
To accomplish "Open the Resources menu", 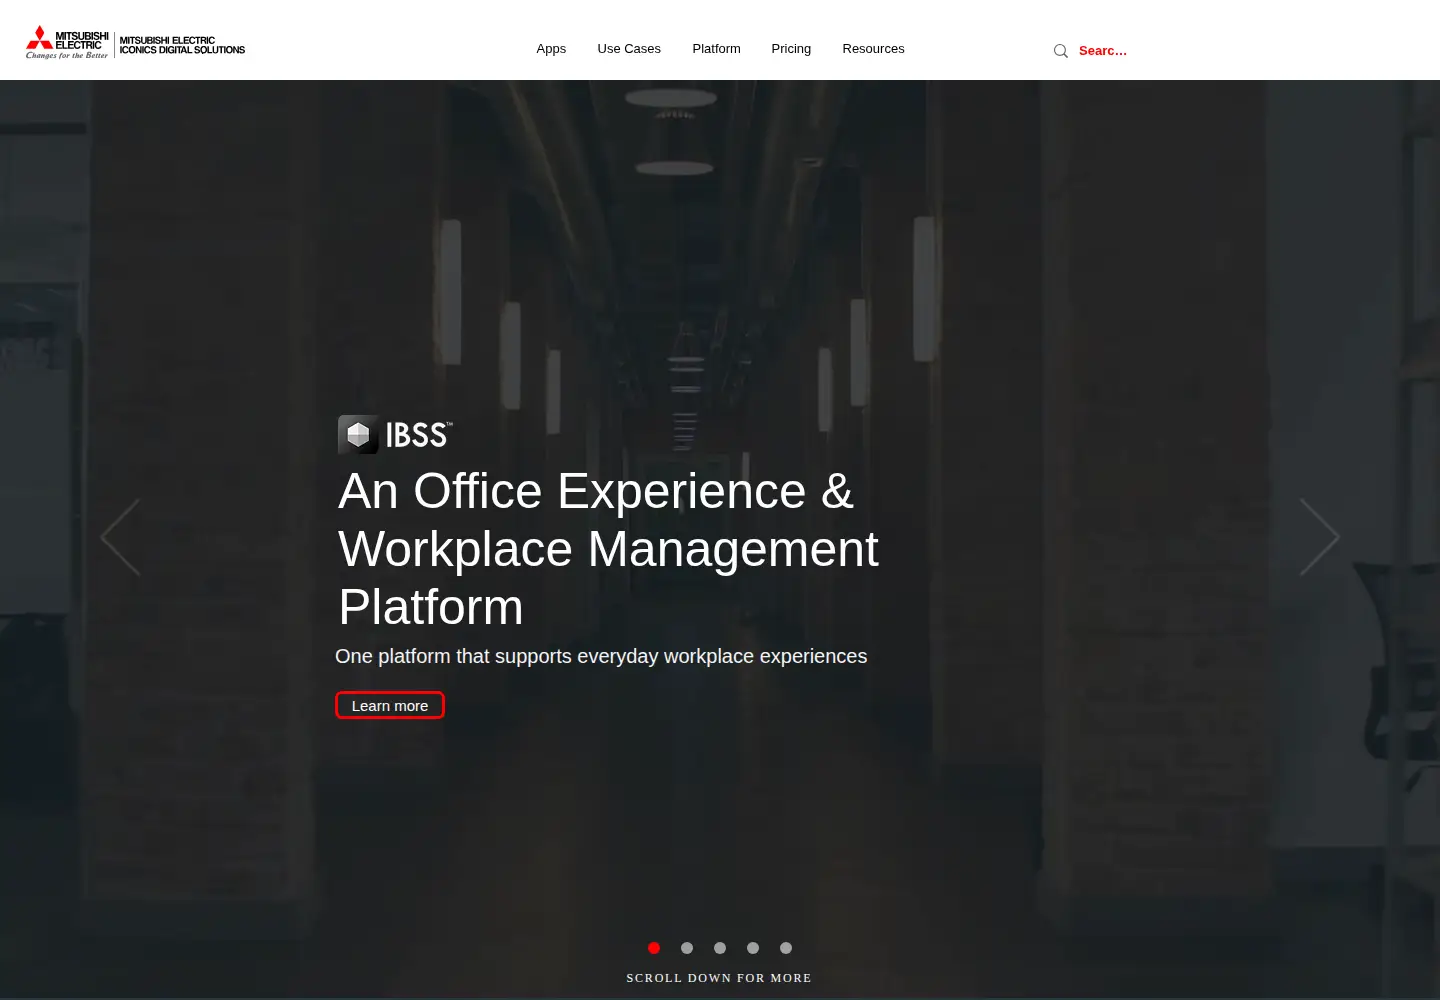I will coord(873,49).
